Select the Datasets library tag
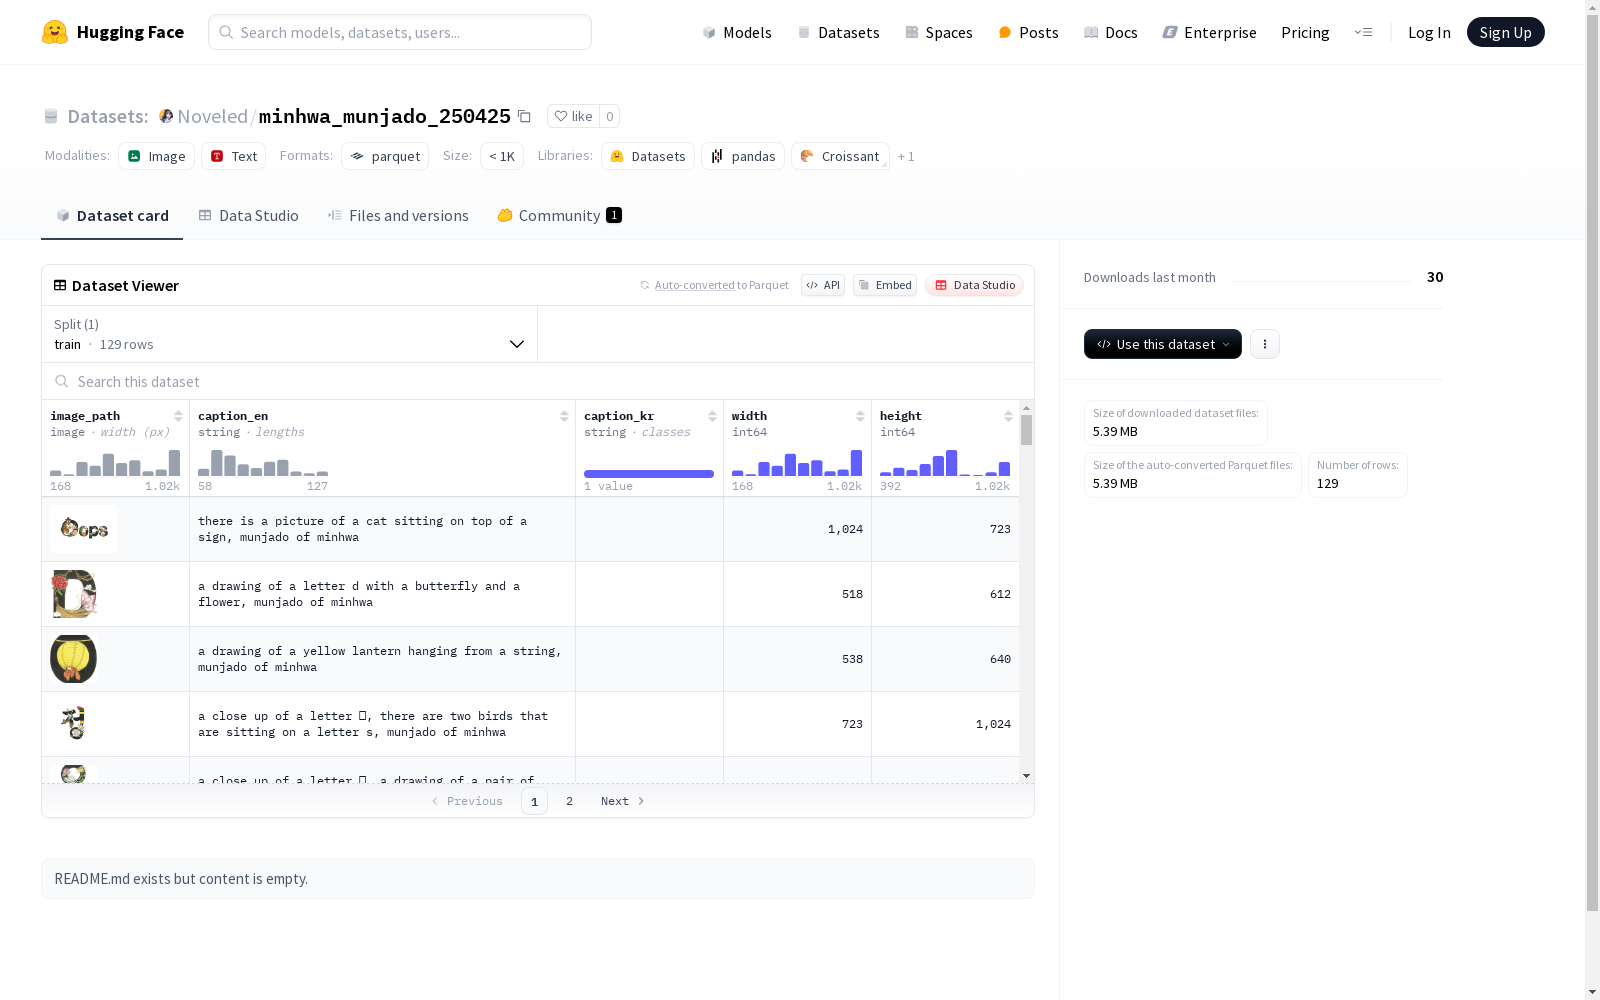The image size is (1600, 1000). (x=648, y=156)
